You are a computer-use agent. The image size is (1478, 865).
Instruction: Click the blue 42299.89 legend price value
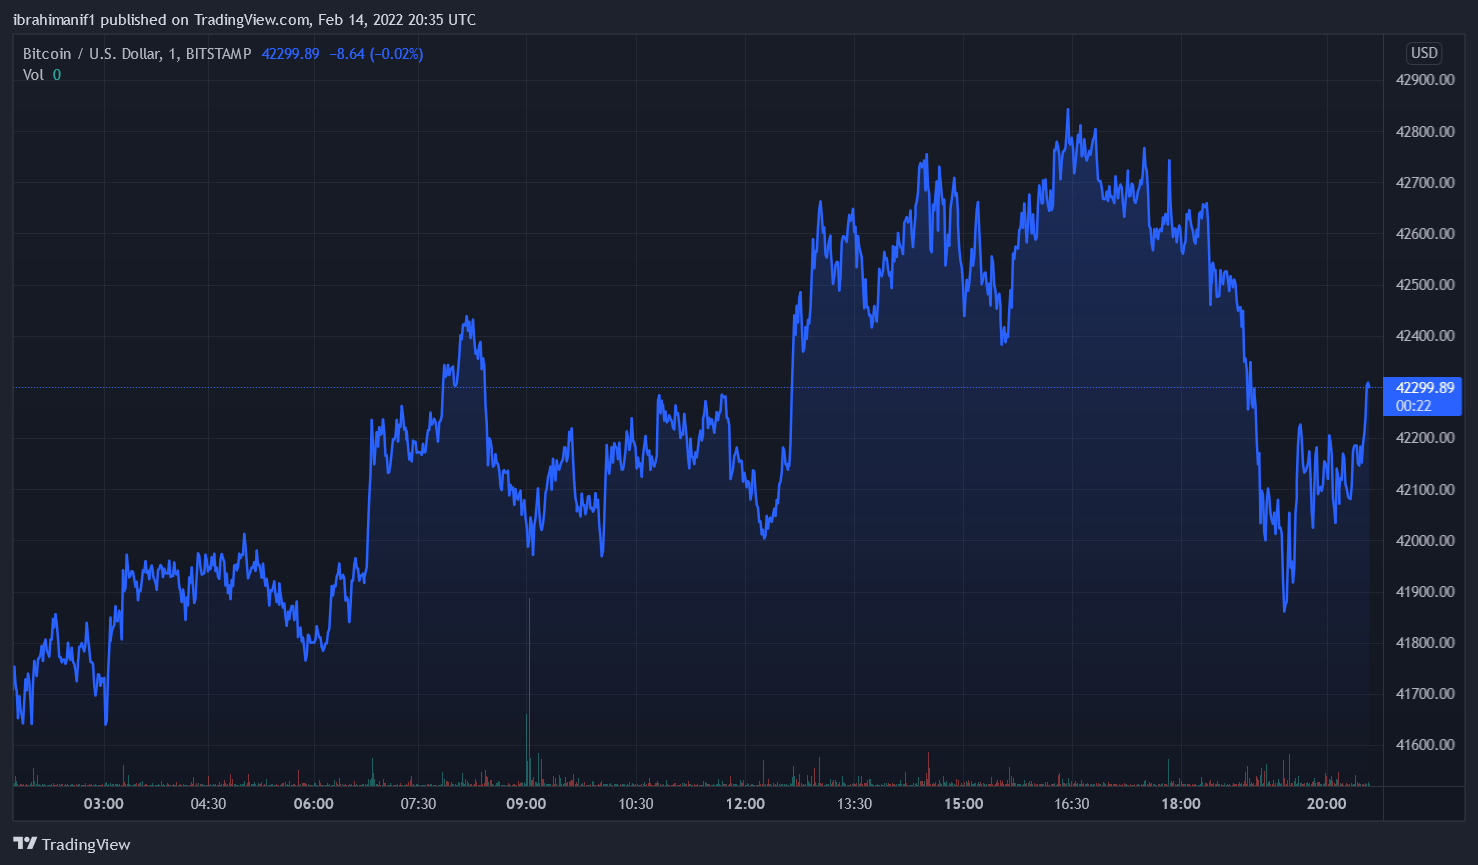point(290,54)
